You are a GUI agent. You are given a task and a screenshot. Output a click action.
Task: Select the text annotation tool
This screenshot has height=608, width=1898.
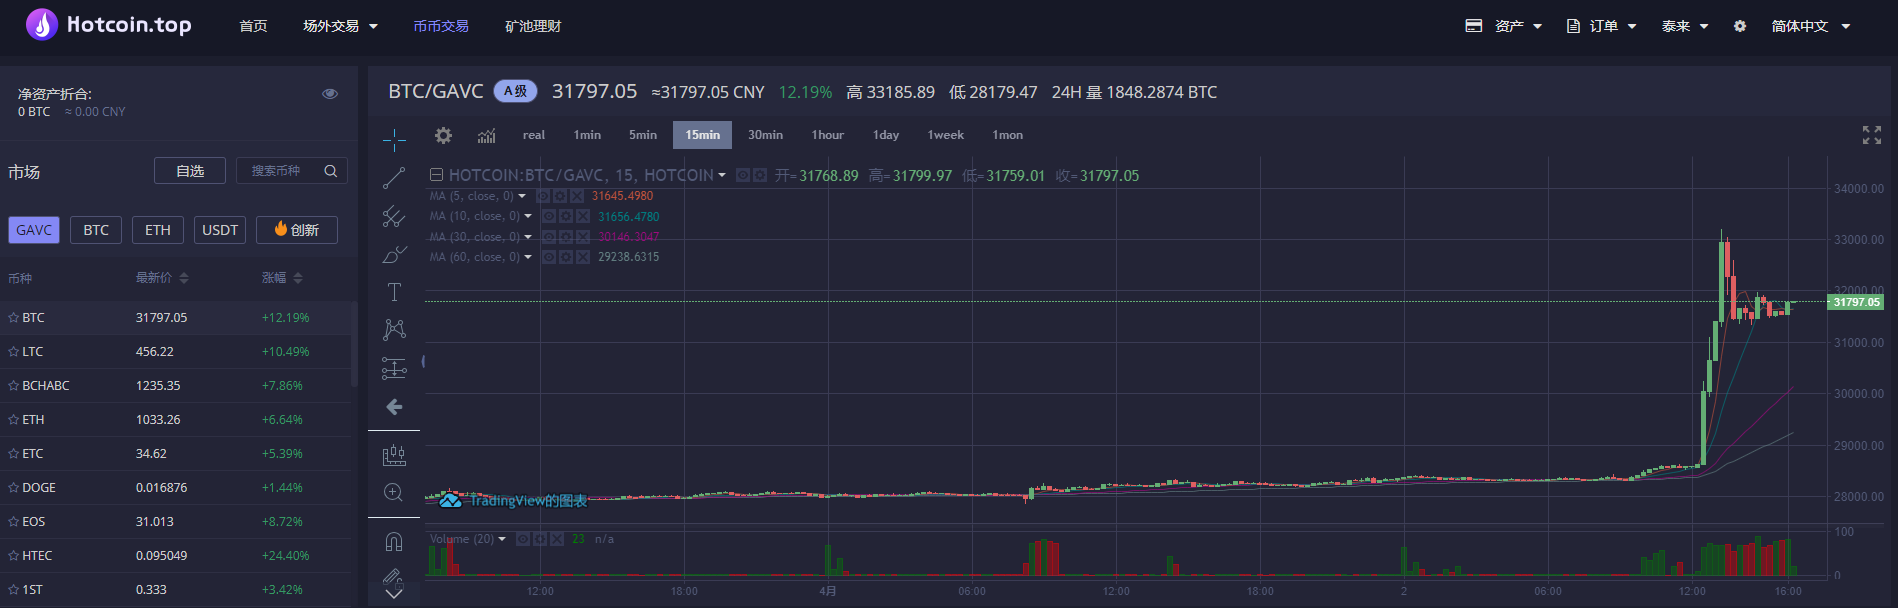pyautogui.click(x=394, y=292)
